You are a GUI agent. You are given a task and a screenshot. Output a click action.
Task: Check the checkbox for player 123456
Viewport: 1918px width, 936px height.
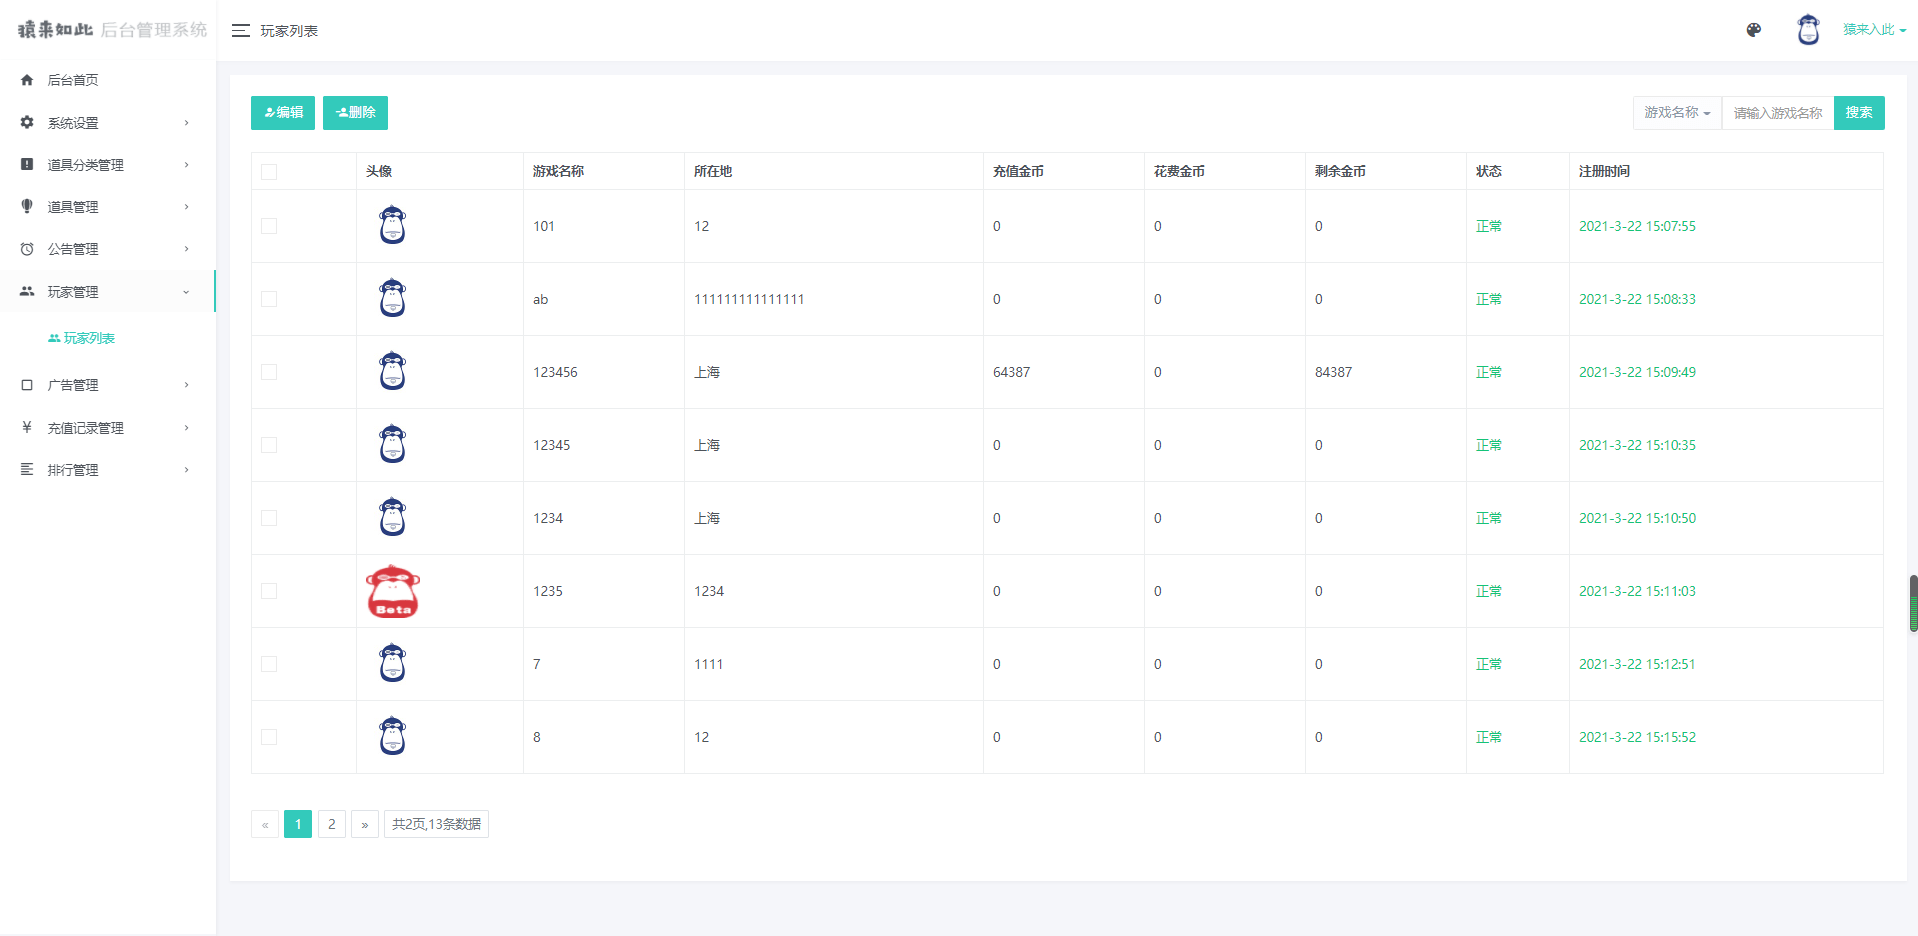tap(269, 372)
